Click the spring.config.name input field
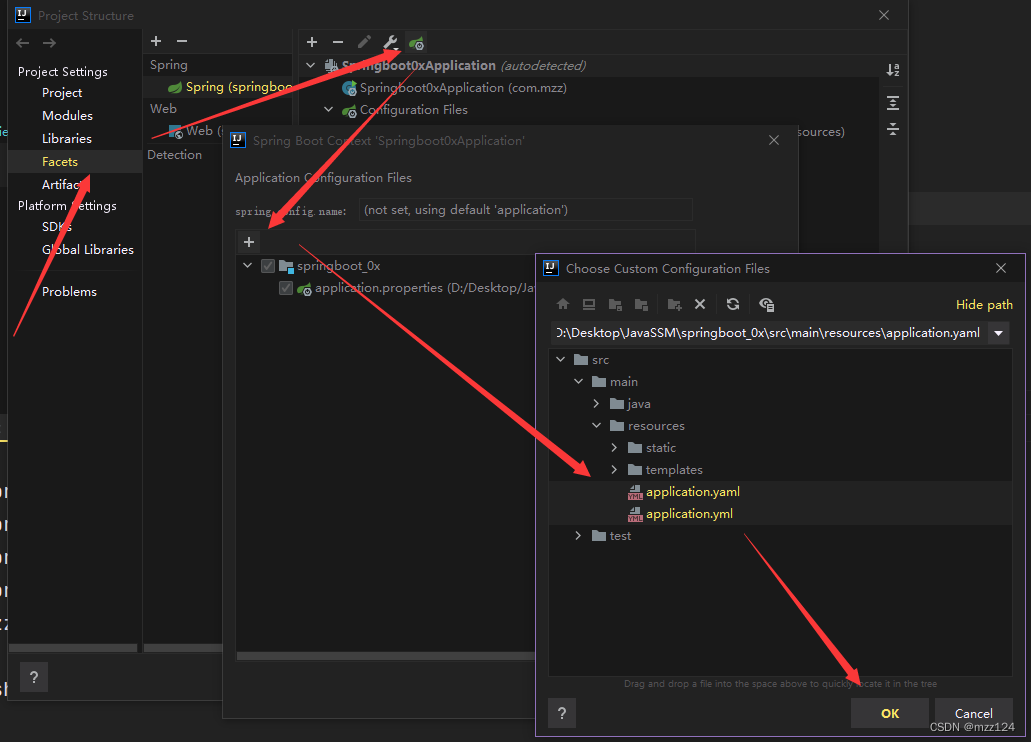This screenshot has width=1031, height=742. pos(525,210)
